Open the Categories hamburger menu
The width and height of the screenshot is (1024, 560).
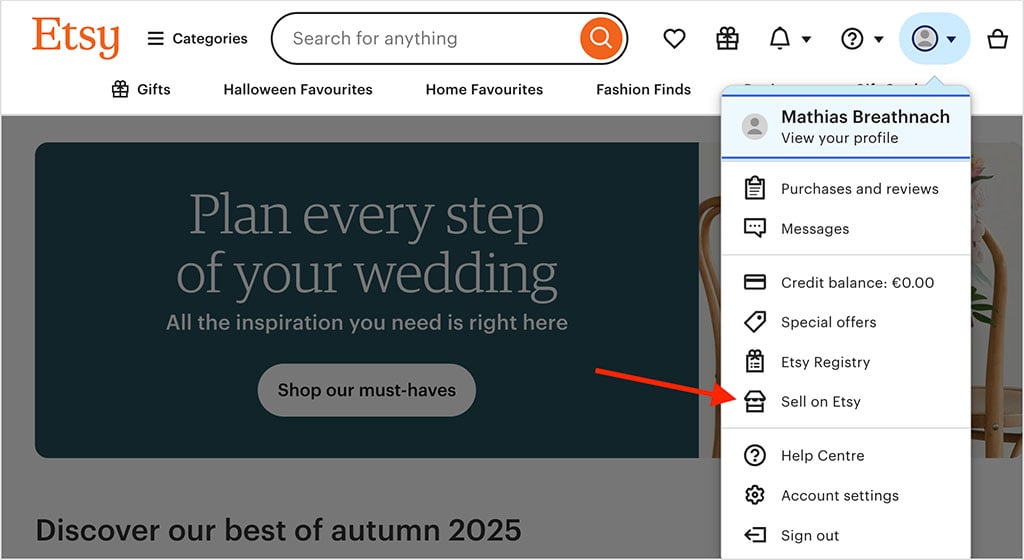[x=197, y=39]
